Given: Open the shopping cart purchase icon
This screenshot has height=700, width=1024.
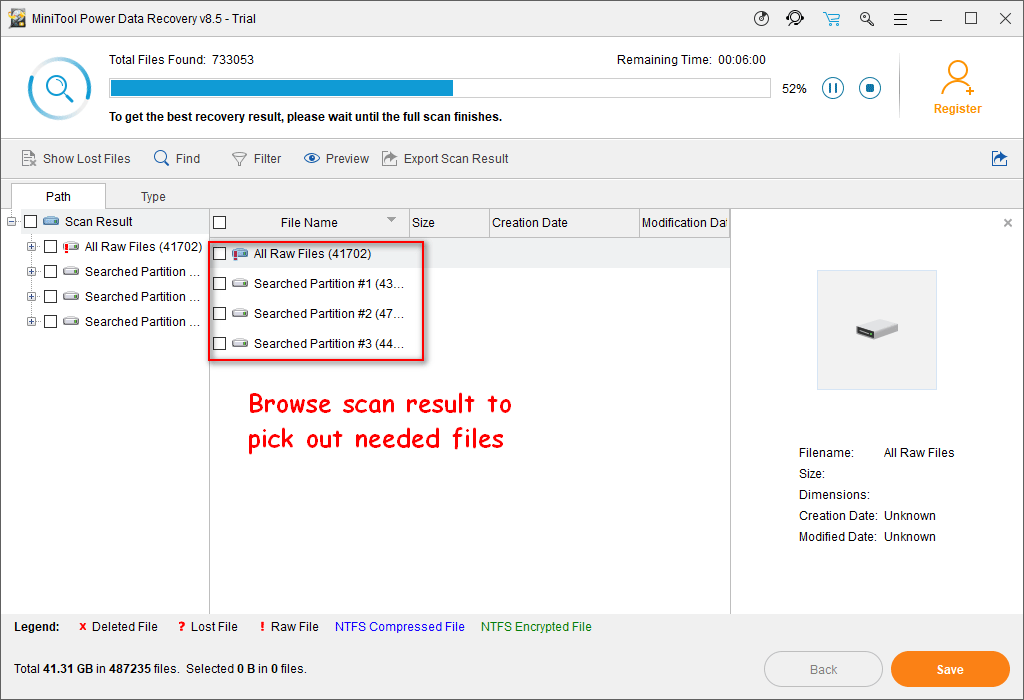Looking at the screenshot, I should [x=831, y=19].
